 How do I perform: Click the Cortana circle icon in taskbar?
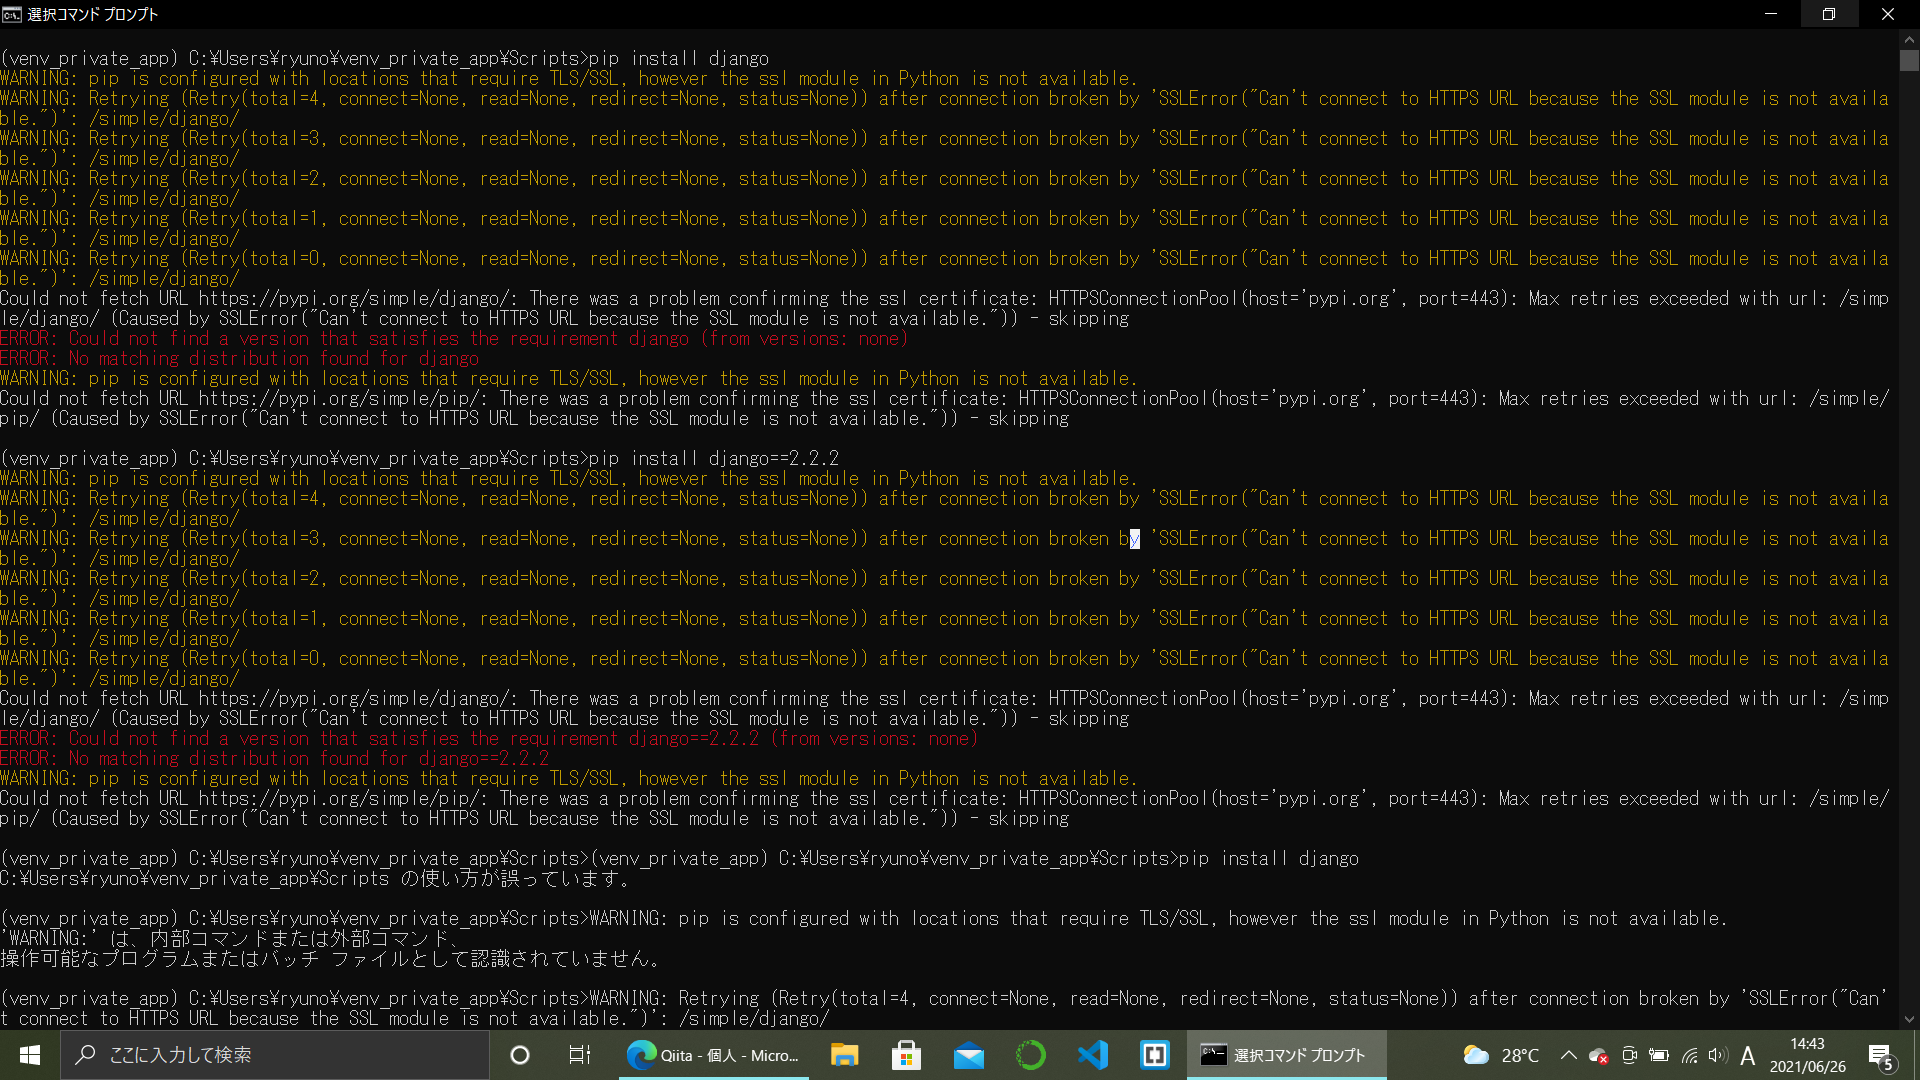[x=519, y=1055]
